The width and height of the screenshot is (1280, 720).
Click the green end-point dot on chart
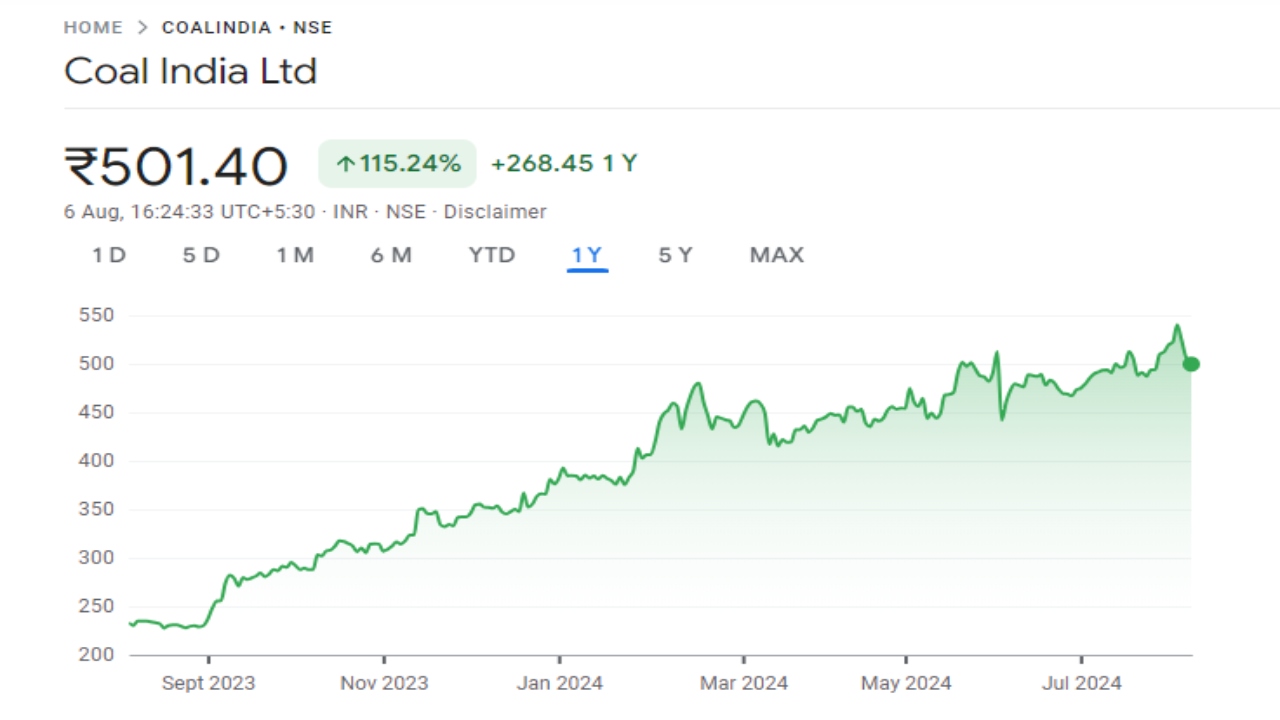[1190, 364]
